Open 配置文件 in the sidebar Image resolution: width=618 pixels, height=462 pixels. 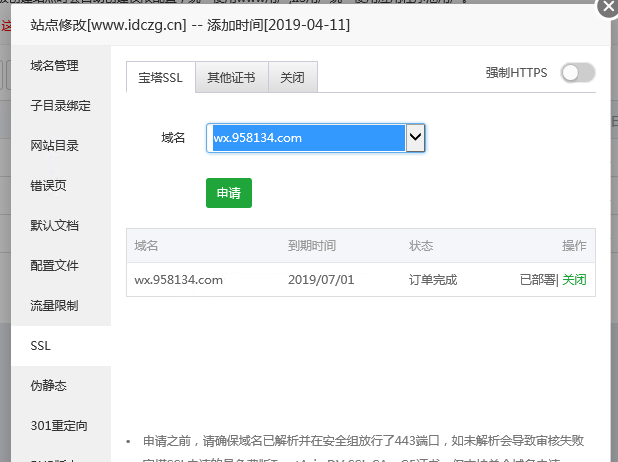tap(55, 266)
